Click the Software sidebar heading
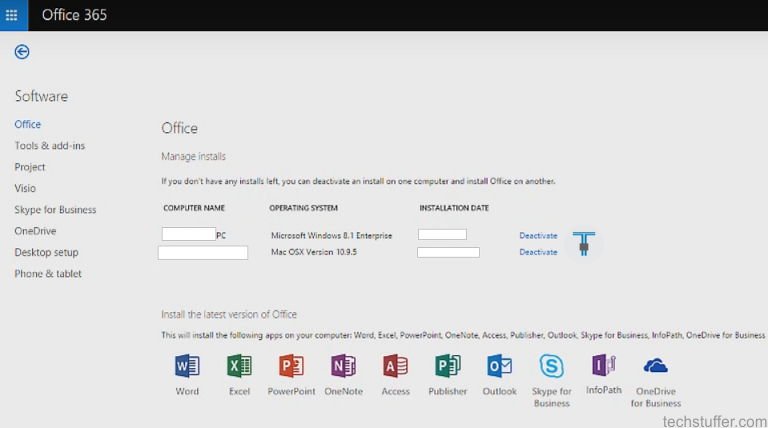This screenshot has height=428, width=768. coord(42,96)
